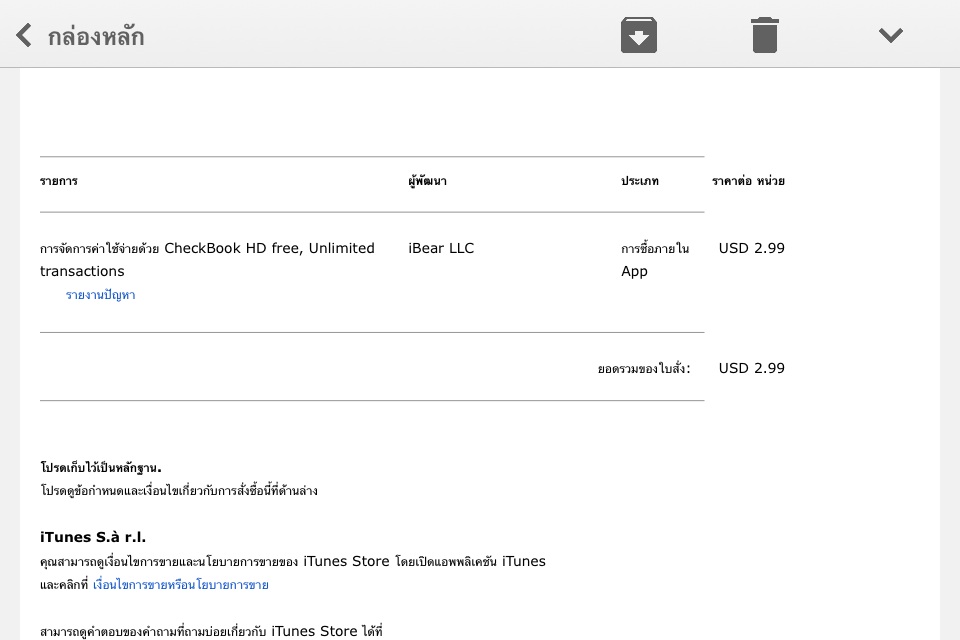Select the iBear LLC developer cell
Image resolution: width=960 pixels, height=640 pixels.
click(x=441, y=248)
